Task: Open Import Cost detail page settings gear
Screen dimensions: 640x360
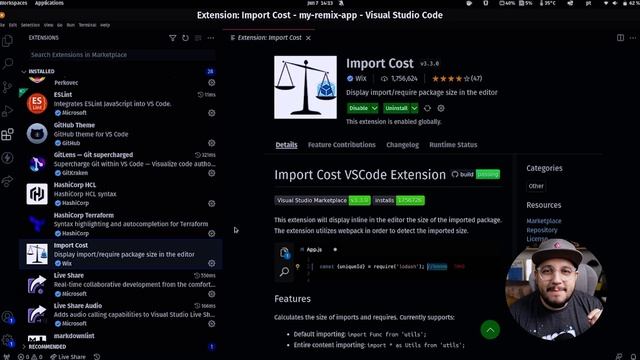Action: click(x=441, y=108)
